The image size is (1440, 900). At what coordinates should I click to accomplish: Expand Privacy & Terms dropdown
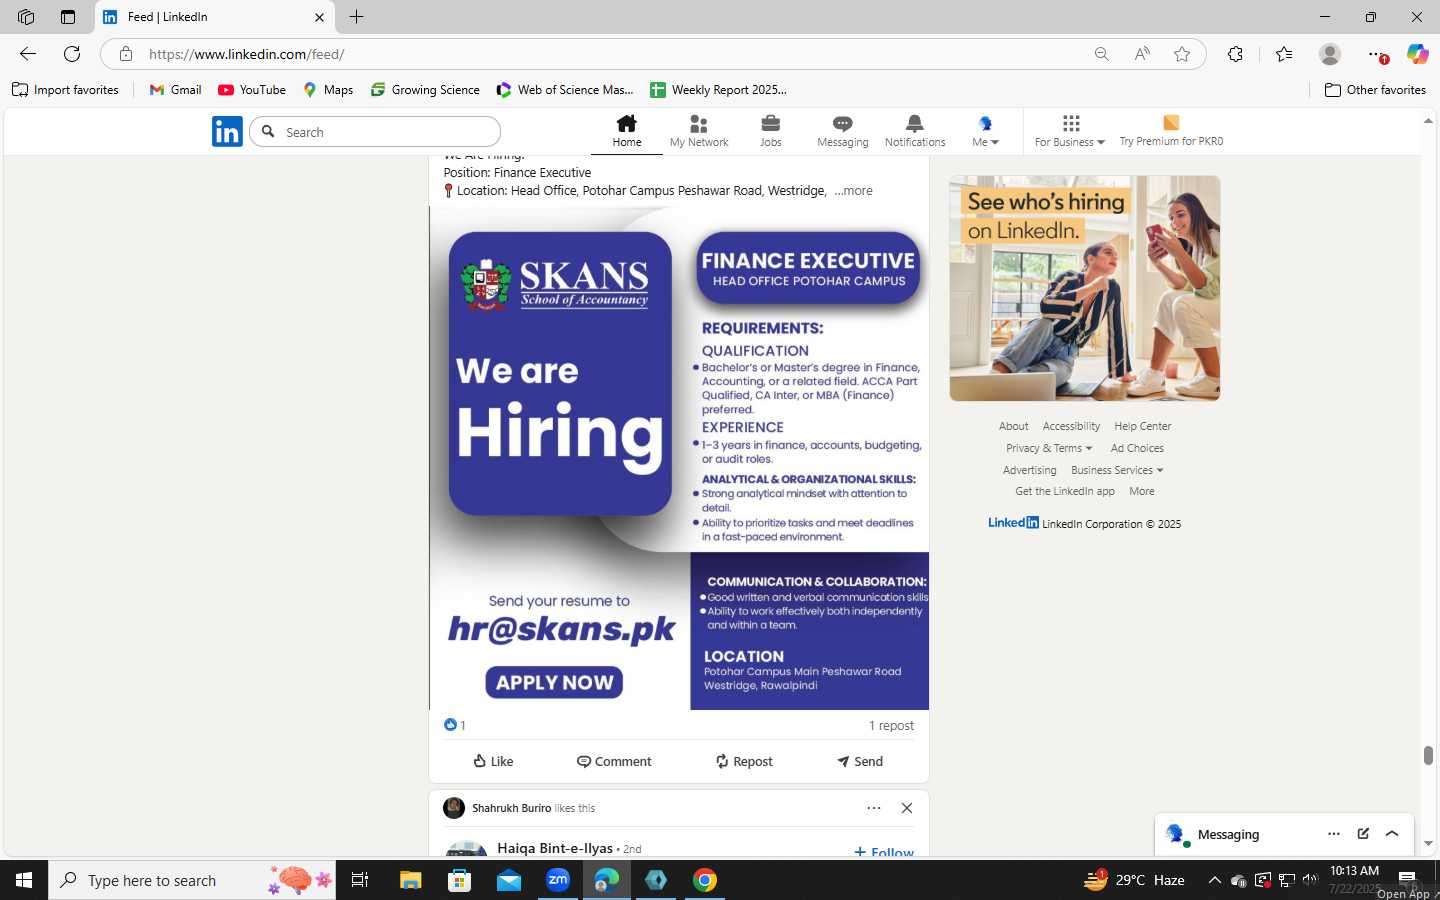[1049, 448]
